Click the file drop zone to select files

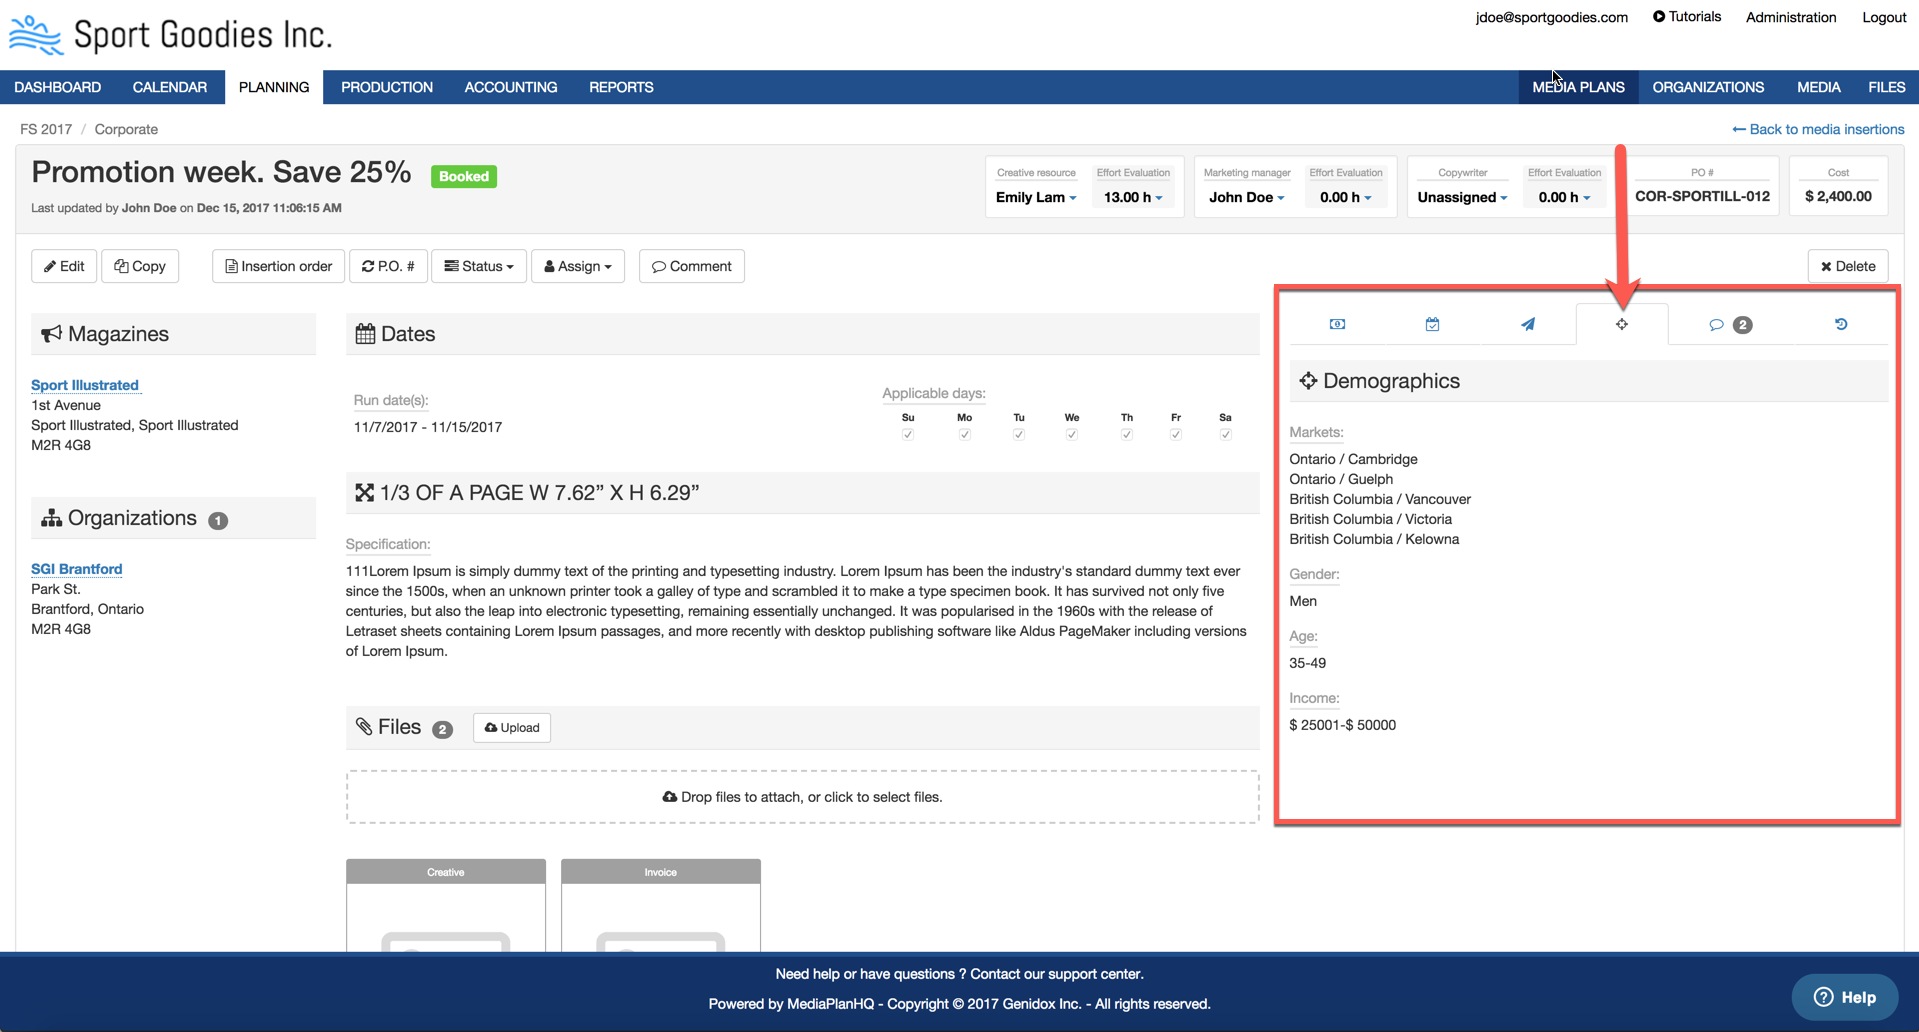tap(802, 797)
